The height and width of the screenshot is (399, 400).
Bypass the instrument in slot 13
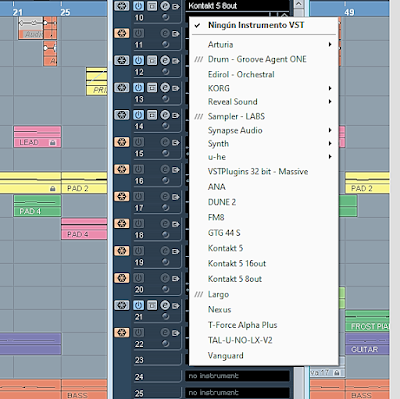[152, 88]
